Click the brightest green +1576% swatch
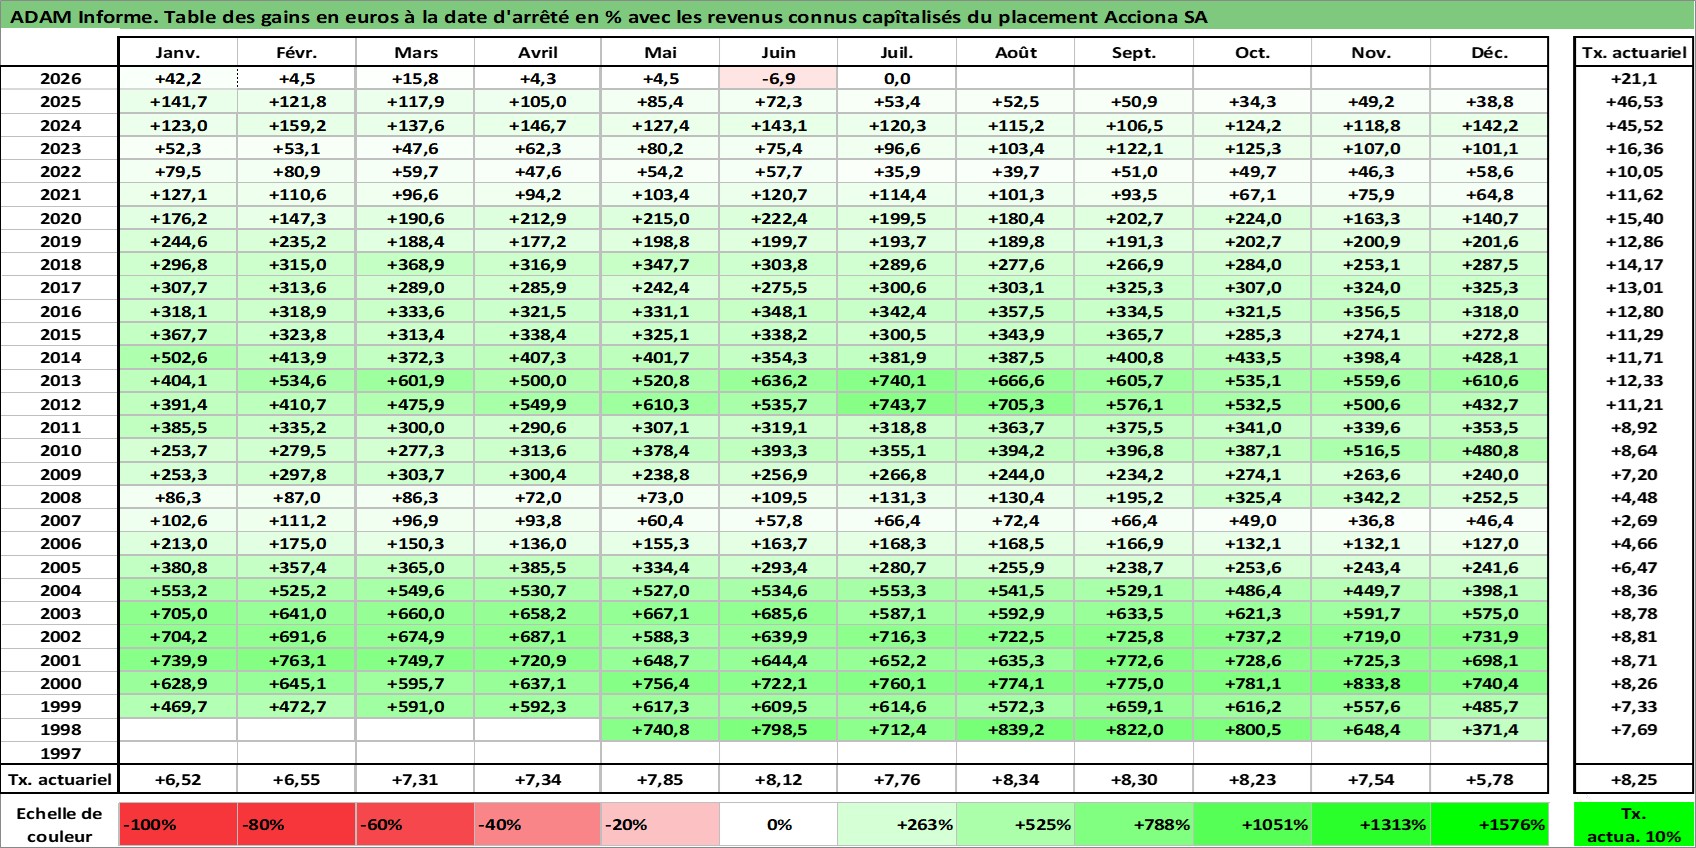1696x848 pixels. click(x=1489, y=824)
